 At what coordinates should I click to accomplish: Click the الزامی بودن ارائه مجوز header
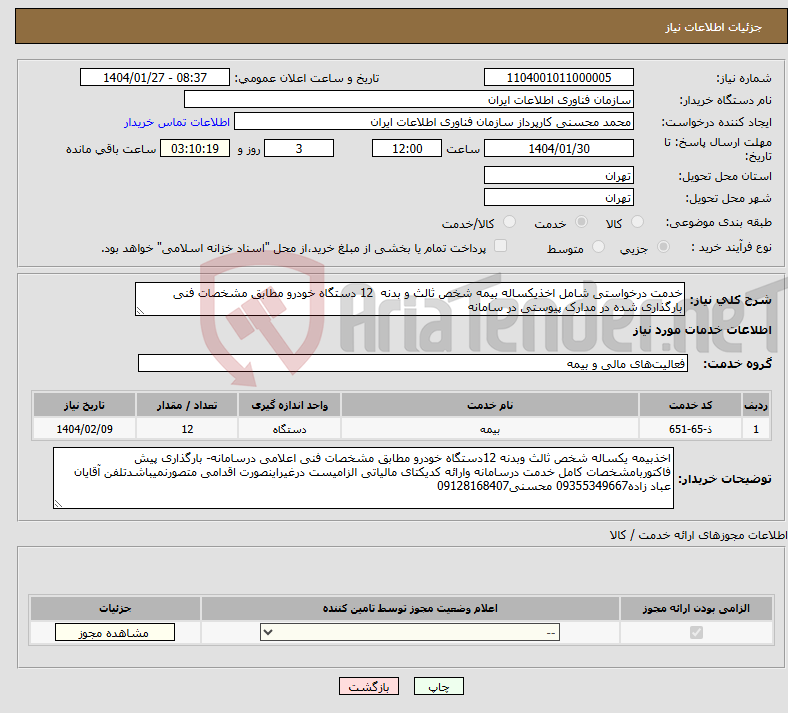696,608
